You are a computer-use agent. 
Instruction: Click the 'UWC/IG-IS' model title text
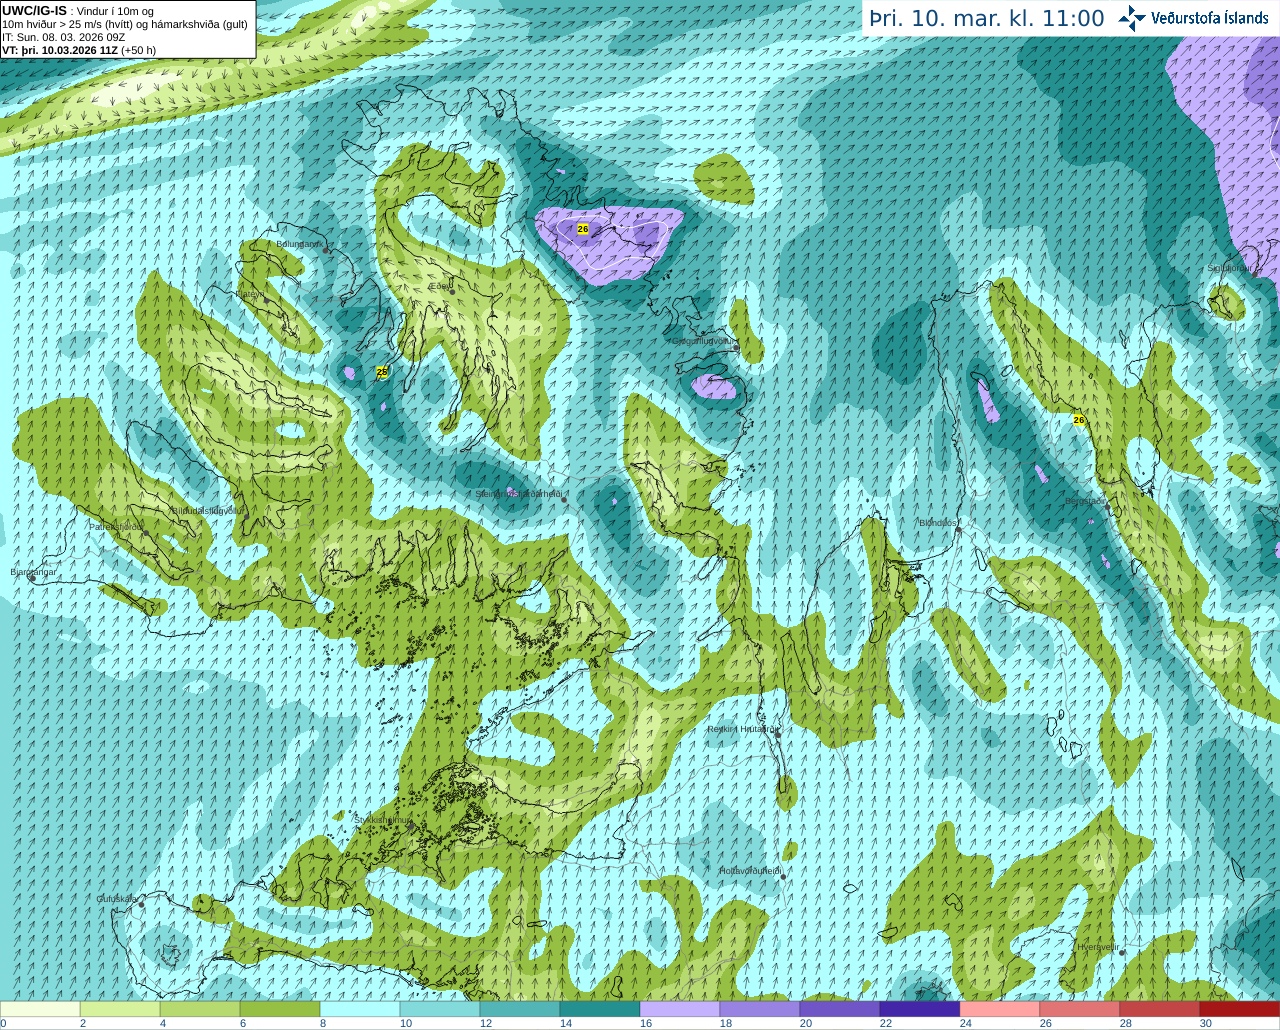(x=35, y=10)
